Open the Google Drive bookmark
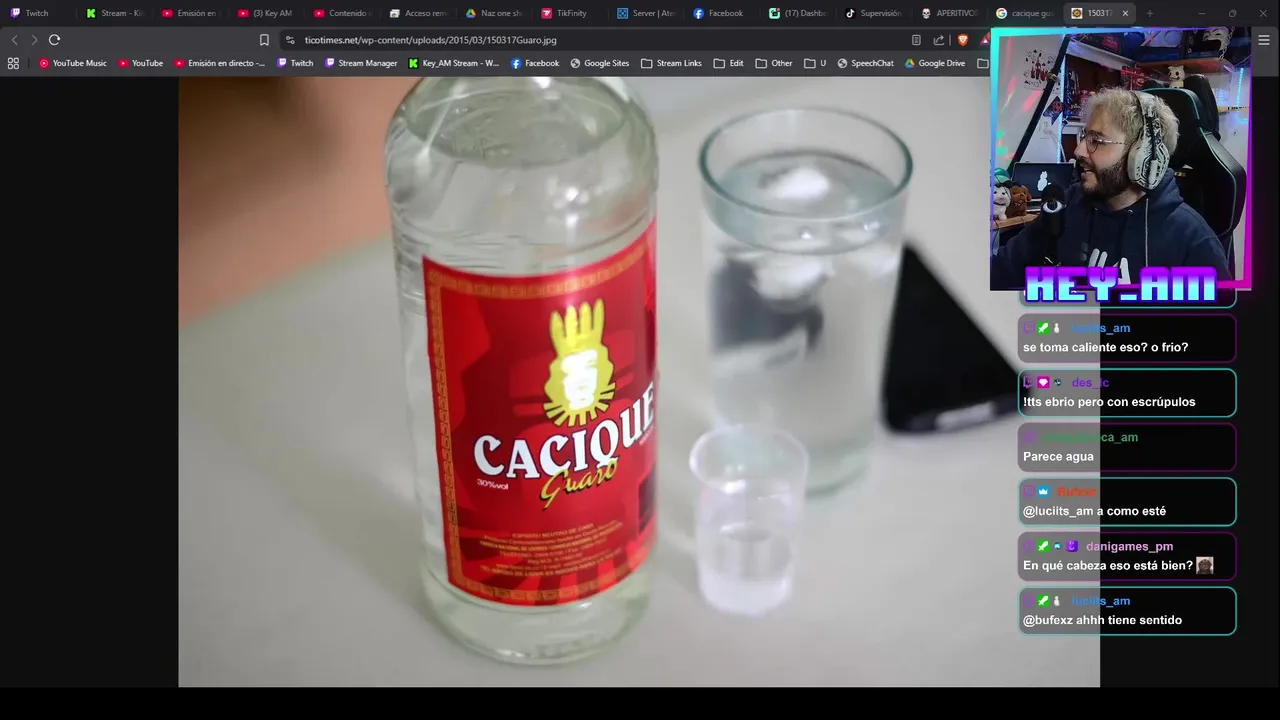The height and width of the screenshot is (720, 1280). coord(935,63)
